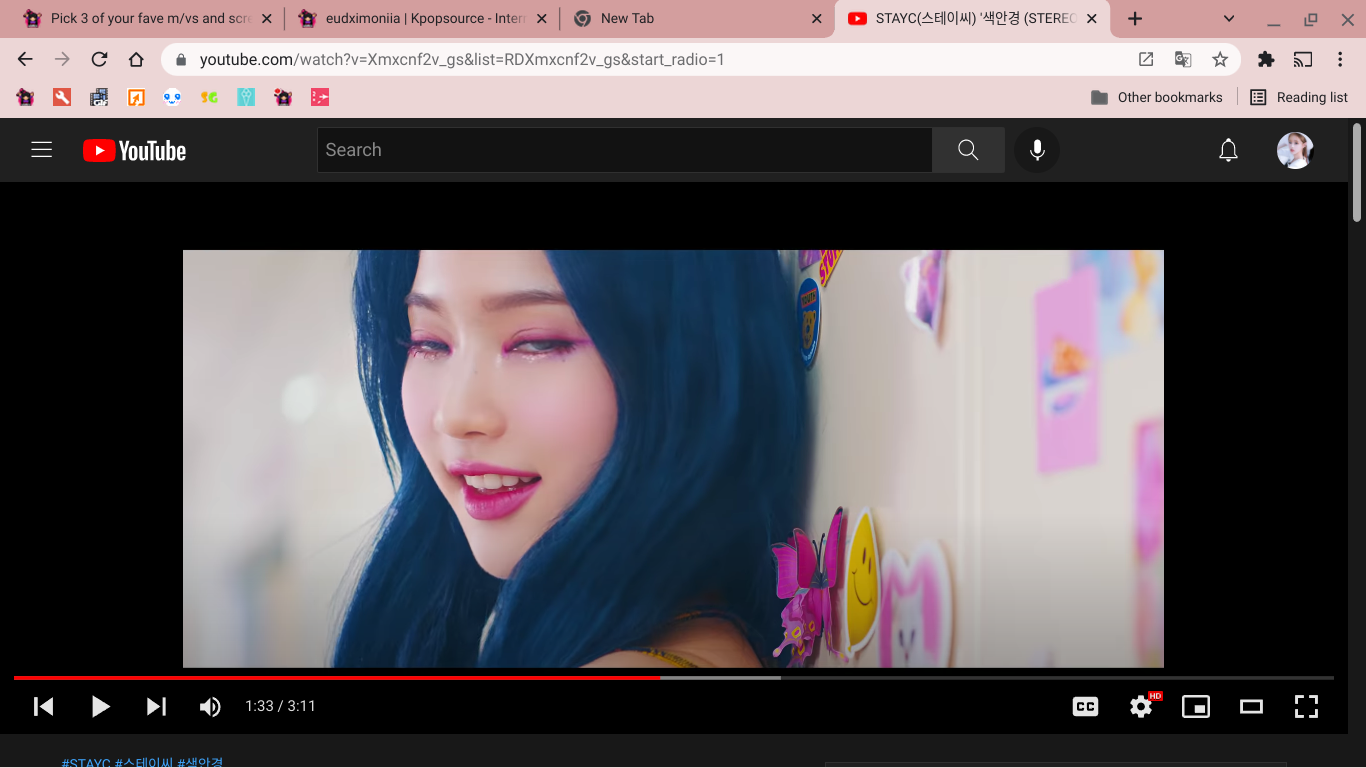
Task: Play the paused video
Action: [x=100, y=706]
